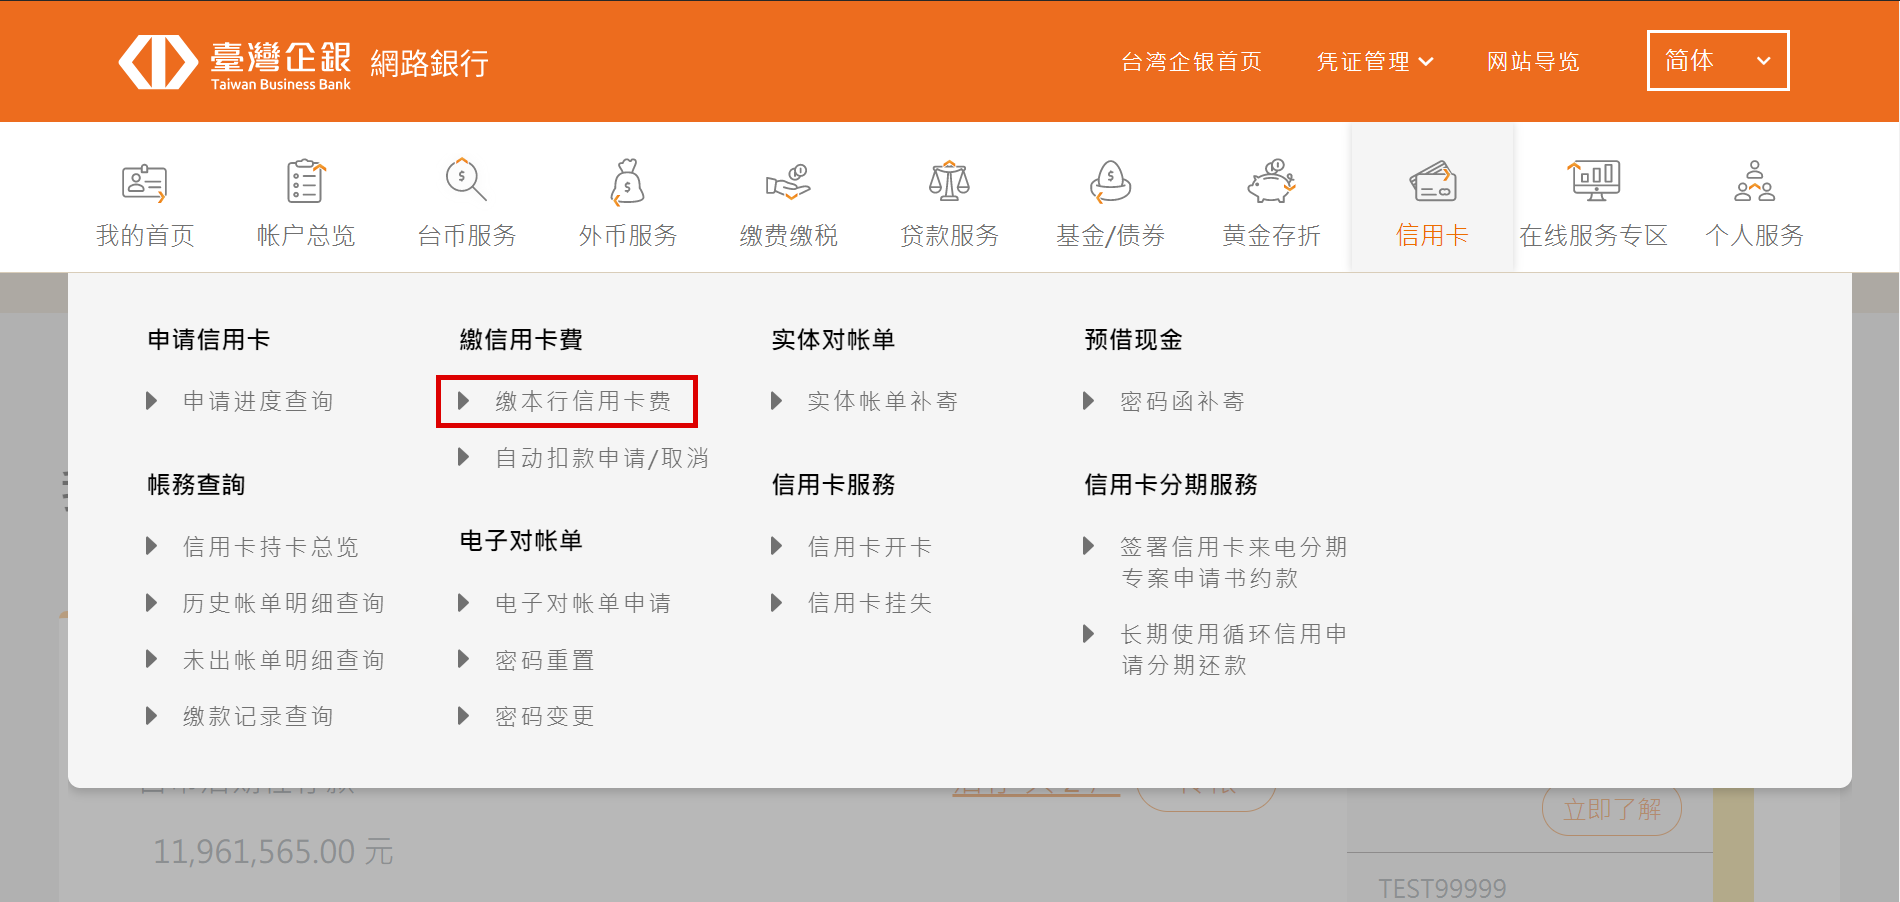Expand the 简体 language dropdown
The width and height of the screenshot is (1900, 902).
point(1717,61)
